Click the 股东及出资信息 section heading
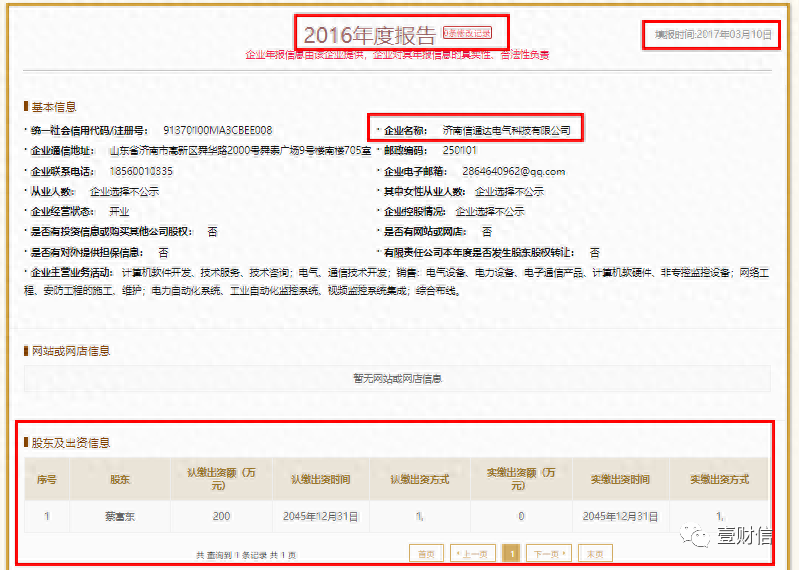799x570 pixels. click(x=71, y=443)
